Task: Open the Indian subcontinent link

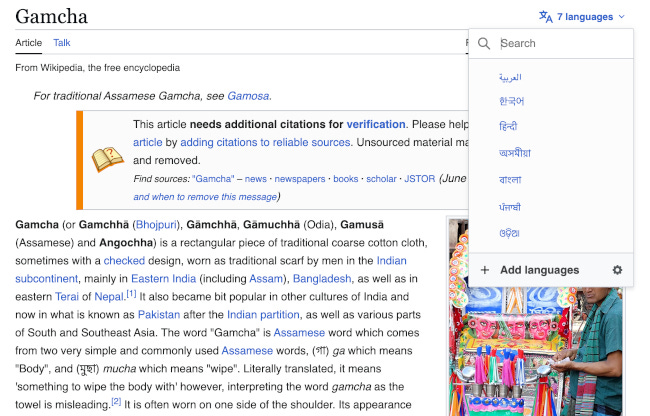Action: (391, 261)
